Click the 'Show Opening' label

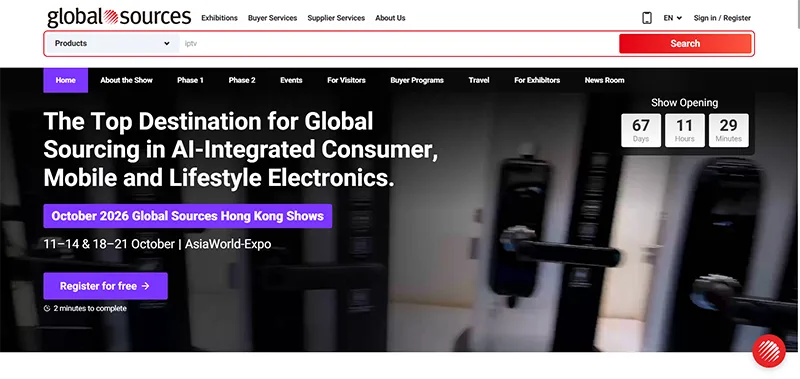pyautogui.click(x=684, y=103)
